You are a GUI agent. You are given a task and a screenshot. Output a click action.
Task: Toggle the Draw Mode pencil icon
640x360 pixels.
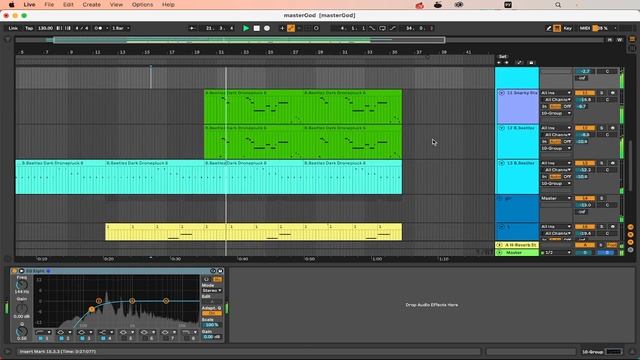pos(549,28)
